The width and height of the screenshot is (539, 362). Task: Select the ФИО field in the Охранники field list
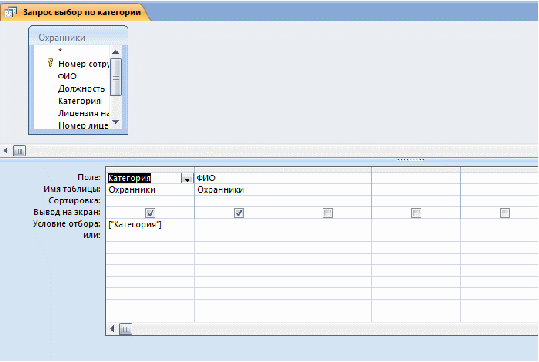[x=67, y=76]
